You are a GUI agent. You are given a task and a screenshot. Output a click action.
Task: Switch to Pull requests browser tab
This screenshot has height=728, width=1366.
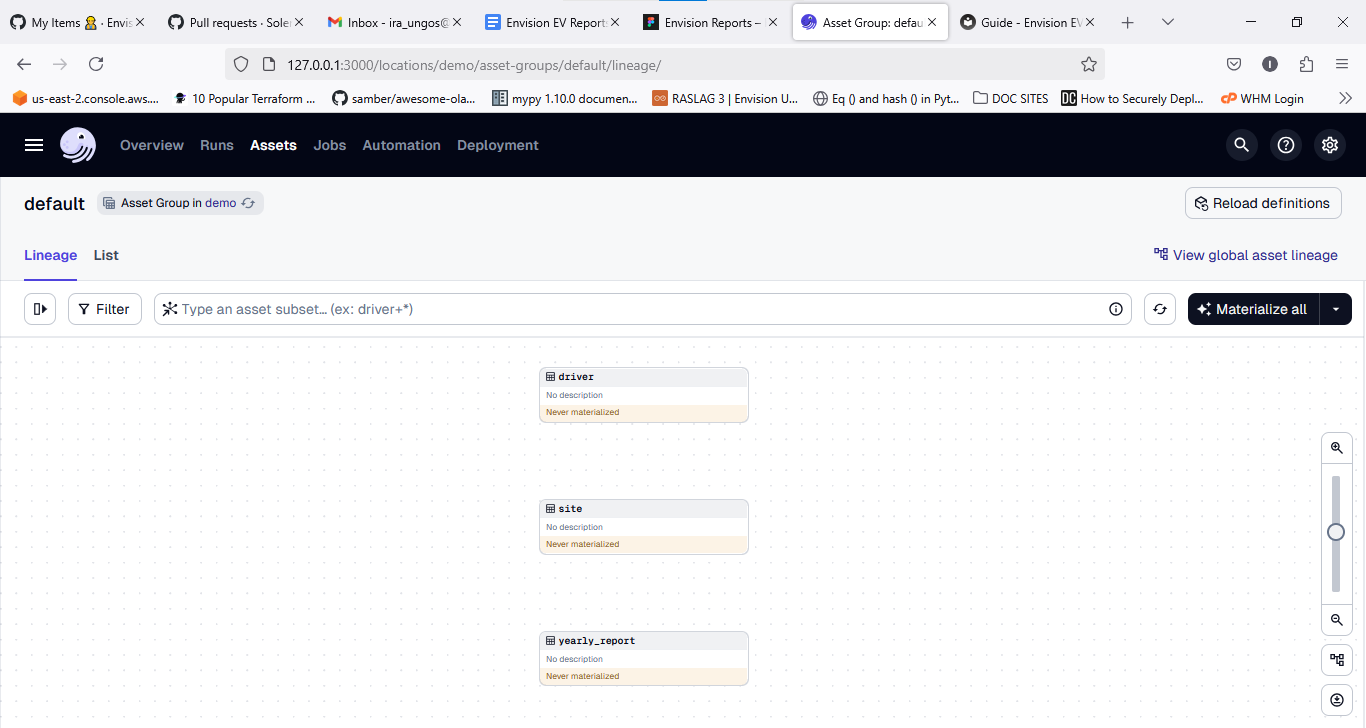pyautogui.click(x=235, y=22)
